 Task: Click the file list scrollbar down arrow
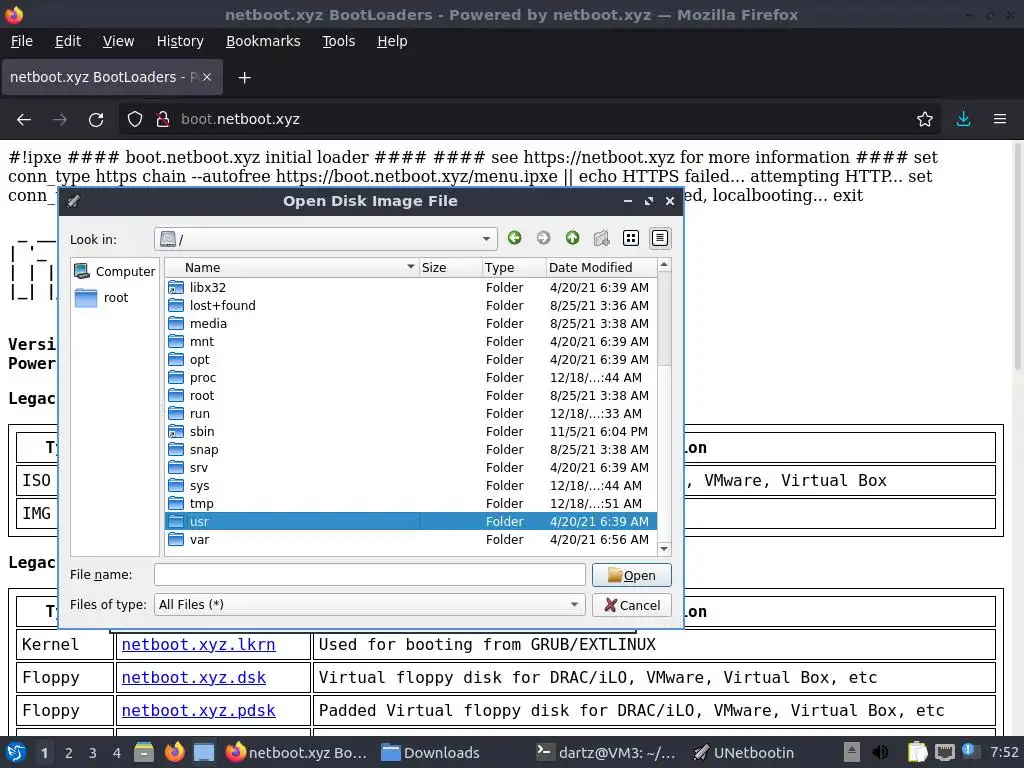click(x=664, y=549)
